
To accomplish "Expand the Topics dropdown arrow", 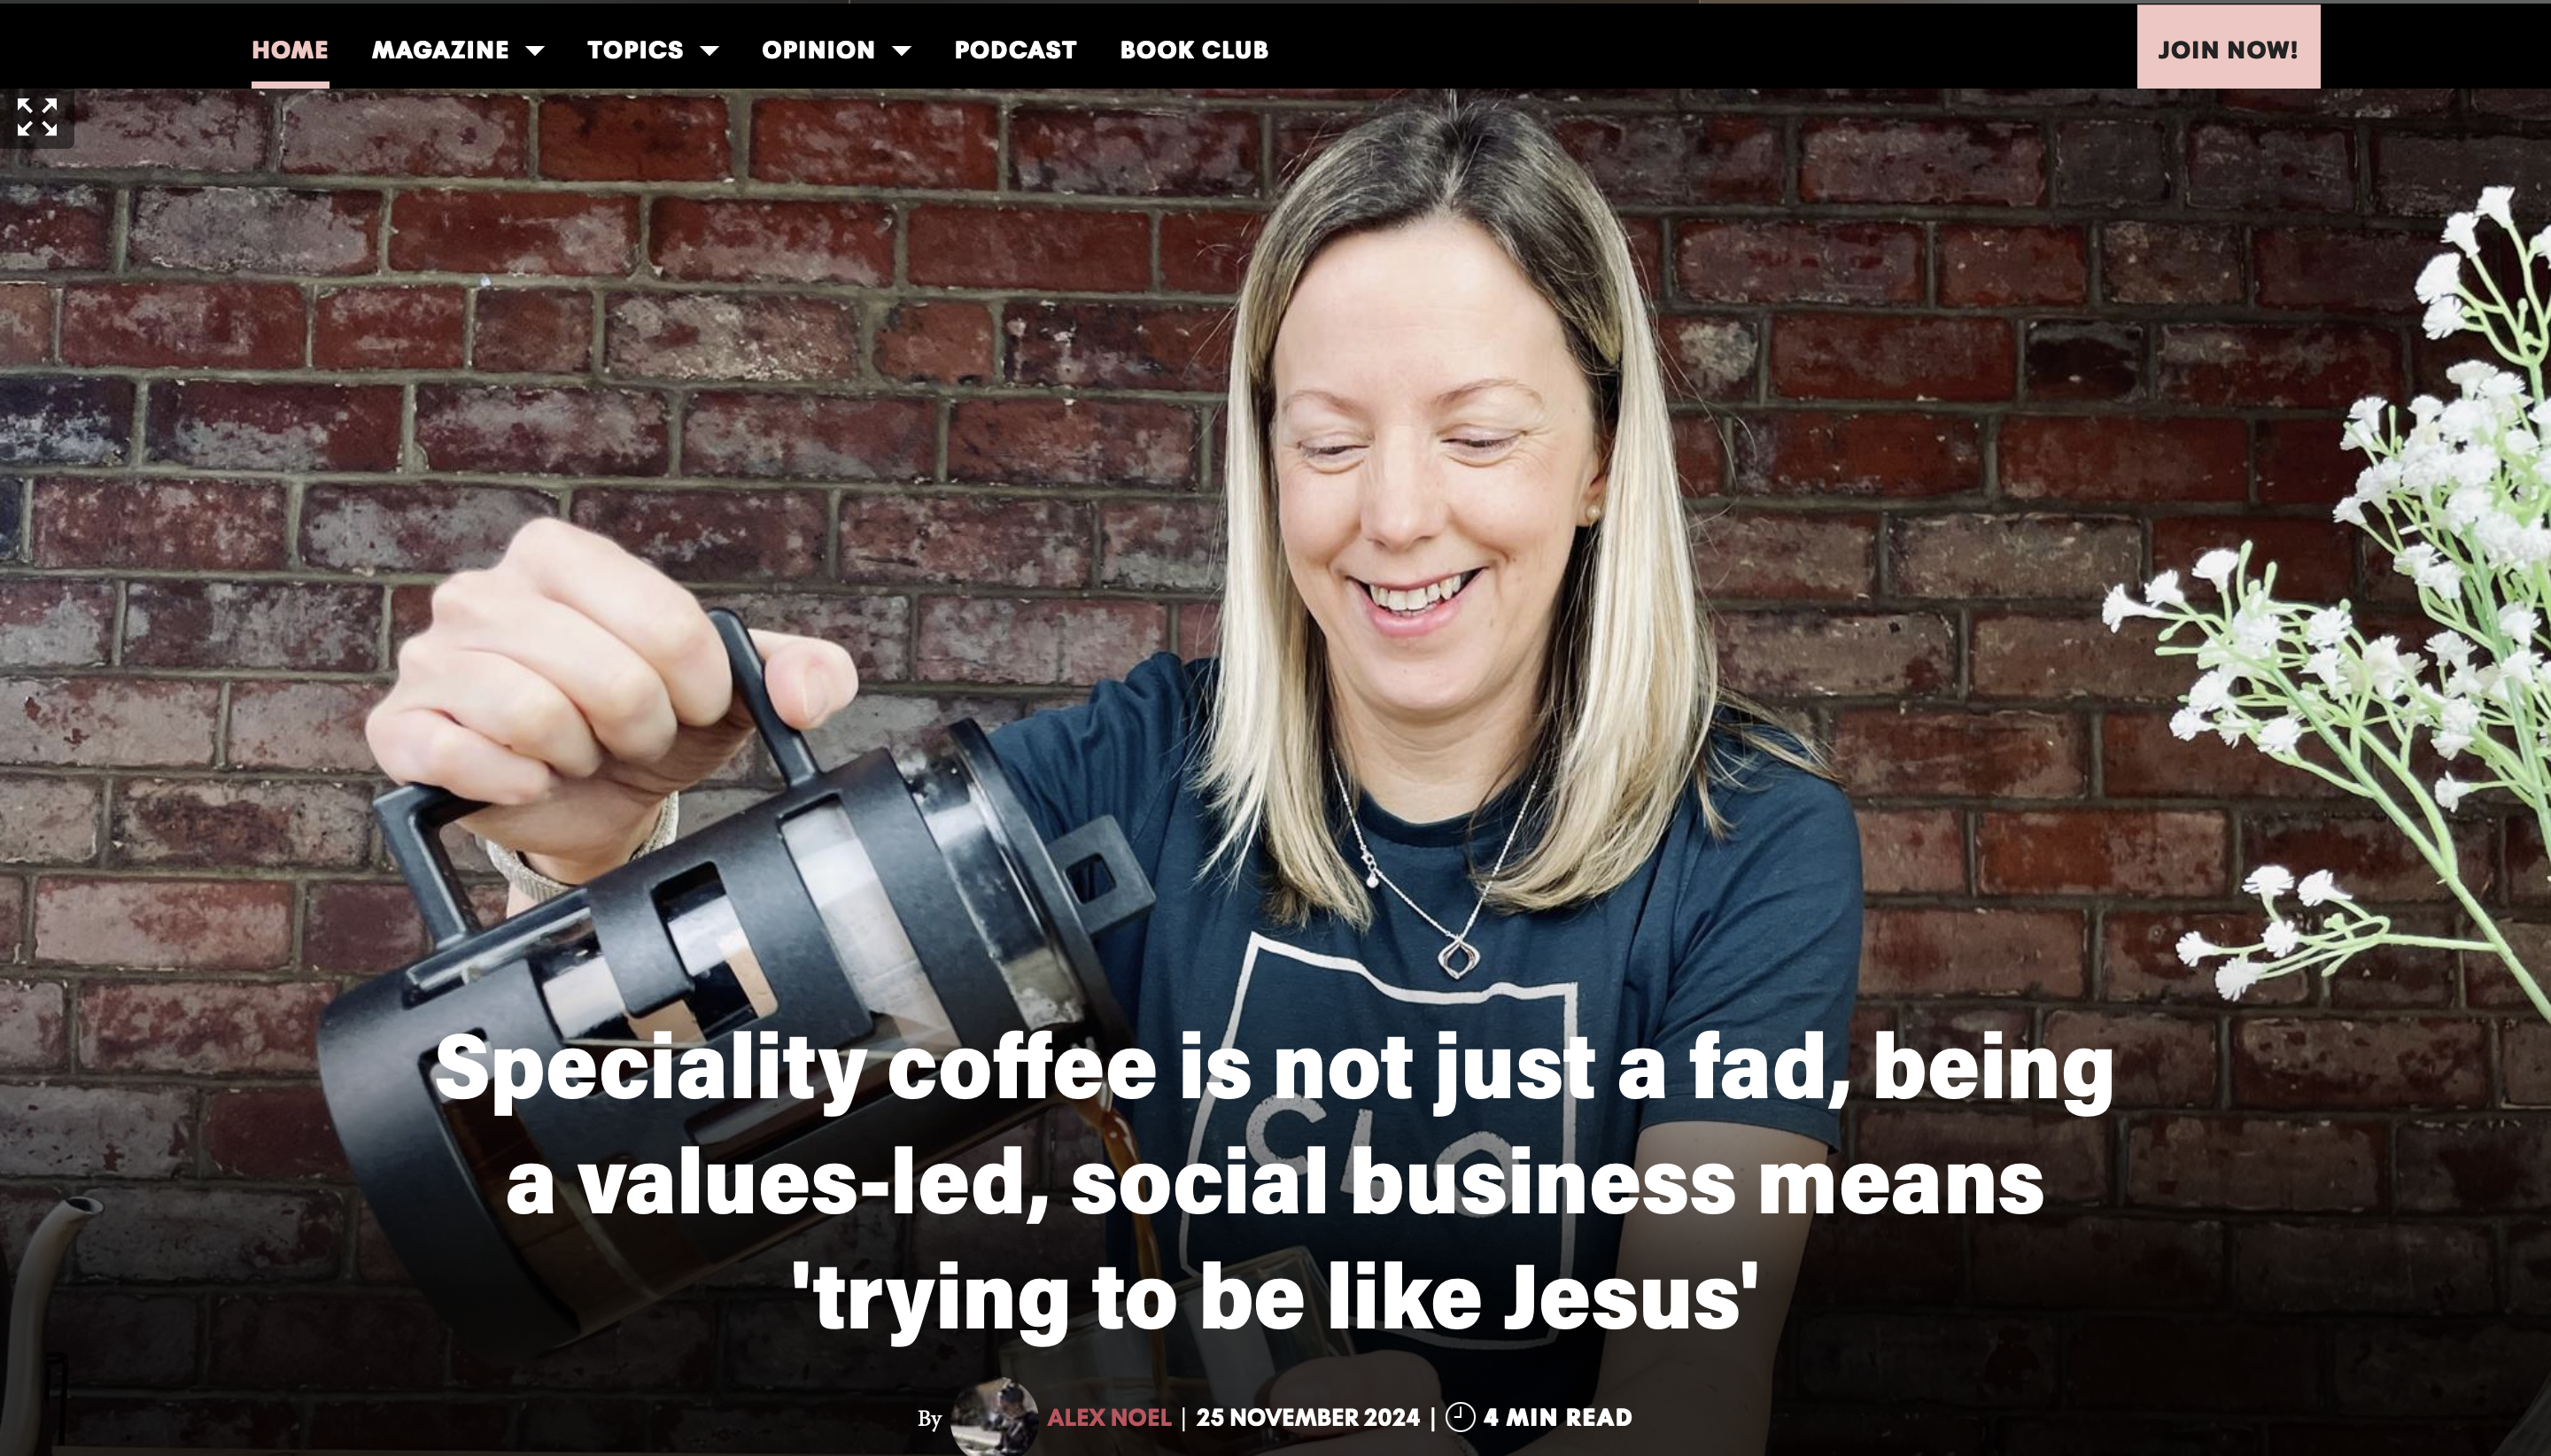I will coord(709,50).
